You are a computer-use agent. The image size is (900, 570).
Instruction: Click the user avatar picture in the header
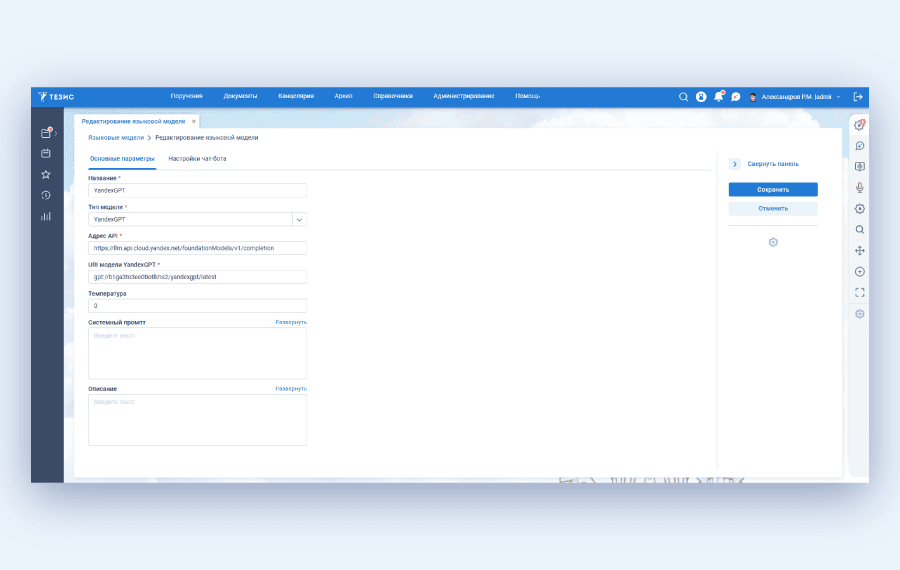pos(753,97)
